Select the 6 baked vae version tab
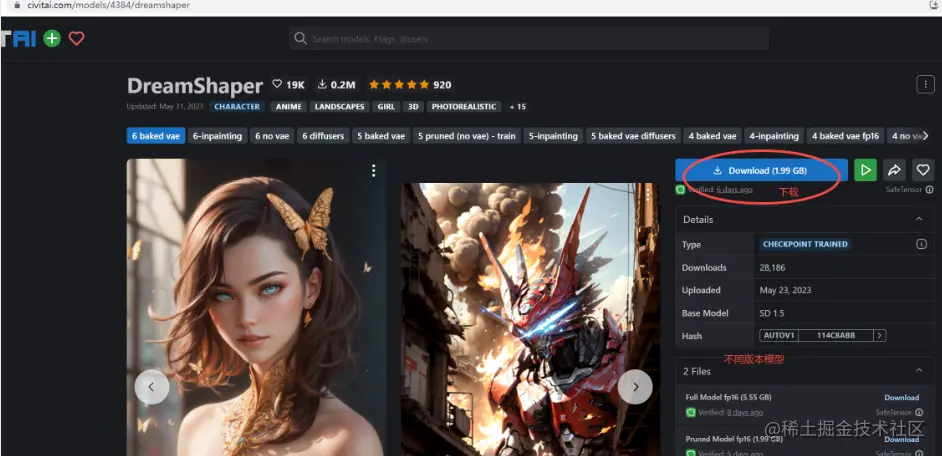The image size is (942, 456). 156,136
